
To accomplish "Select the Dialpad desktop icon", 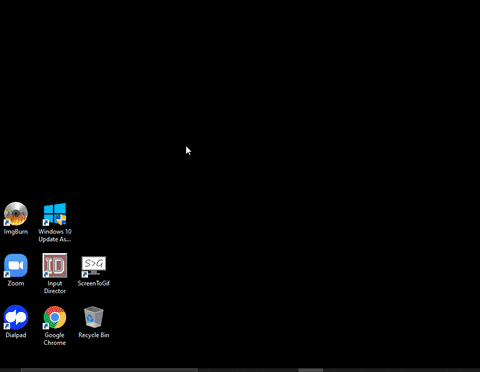I will click(x=16, y=317).
